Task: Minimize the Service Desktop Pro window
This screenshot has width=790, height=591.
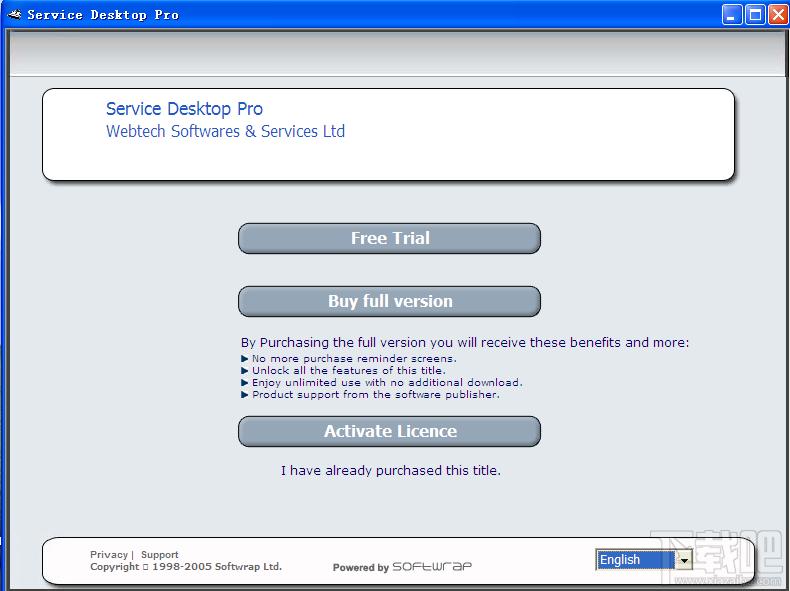Action: pos(732,14)
